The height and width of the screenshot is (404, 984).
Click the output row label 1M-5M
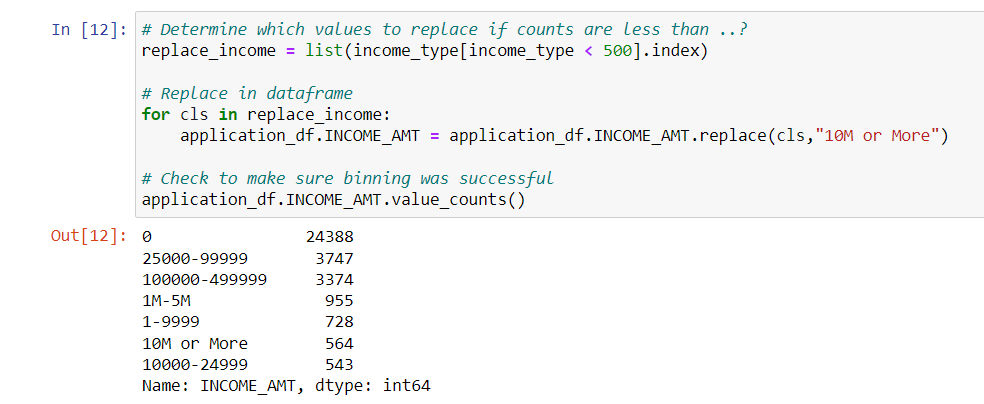click(x=166, y=300)
